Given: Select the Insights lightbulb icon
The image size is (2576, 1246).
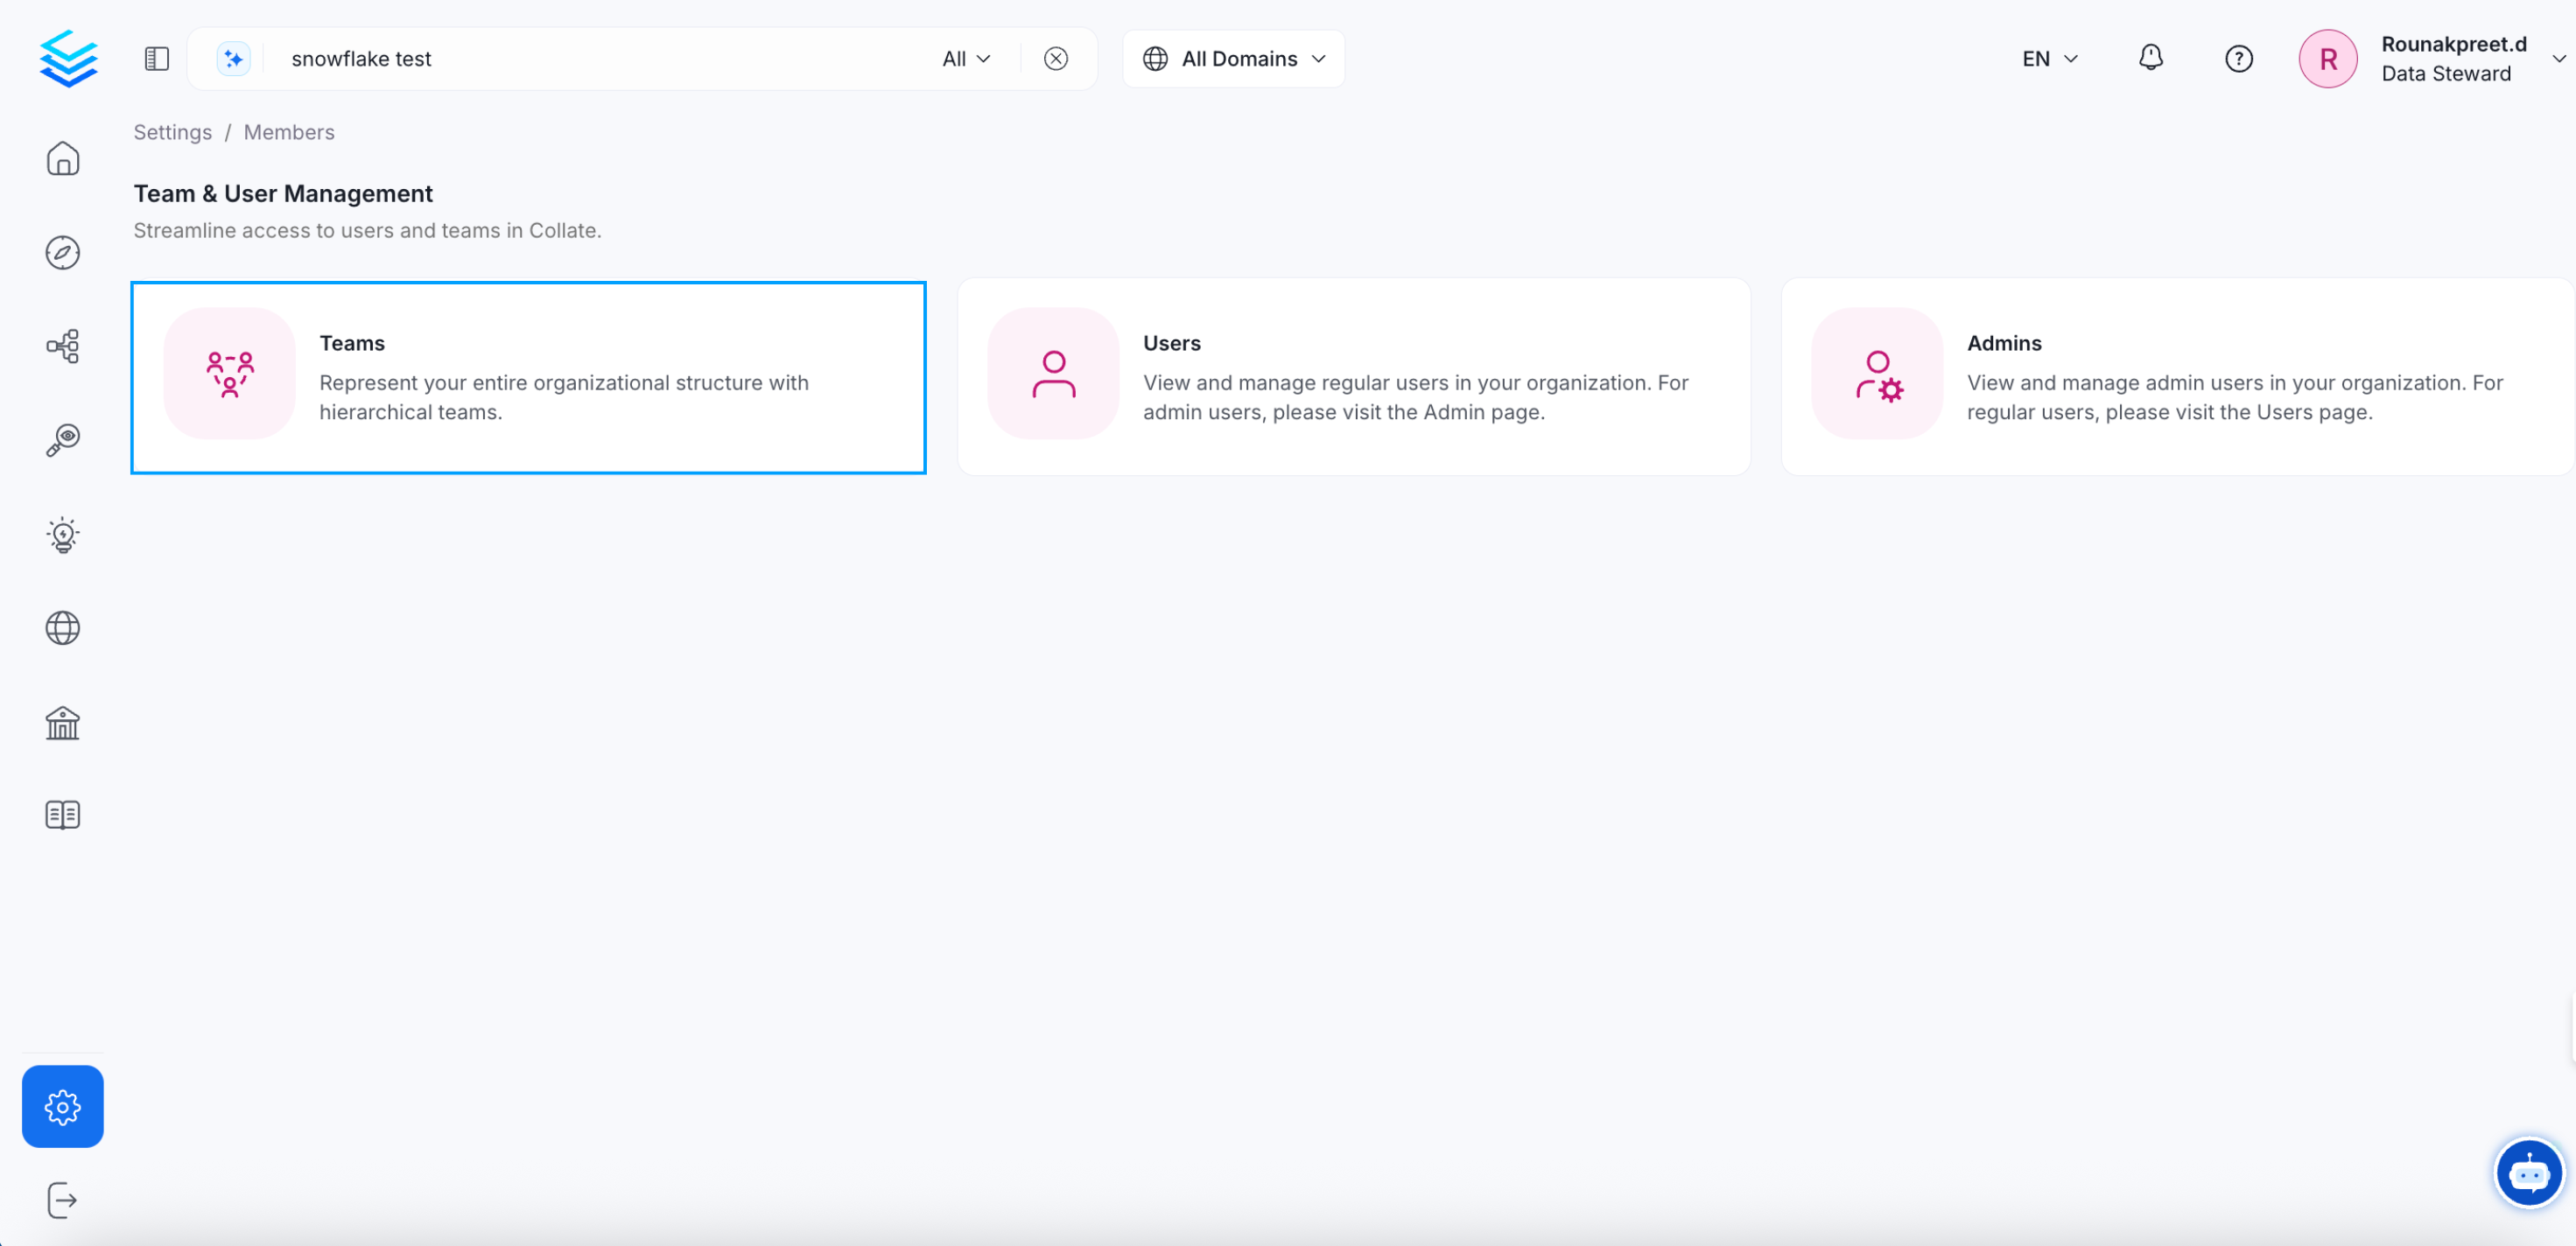Looking at the screenshot, I should coord(62,535).
